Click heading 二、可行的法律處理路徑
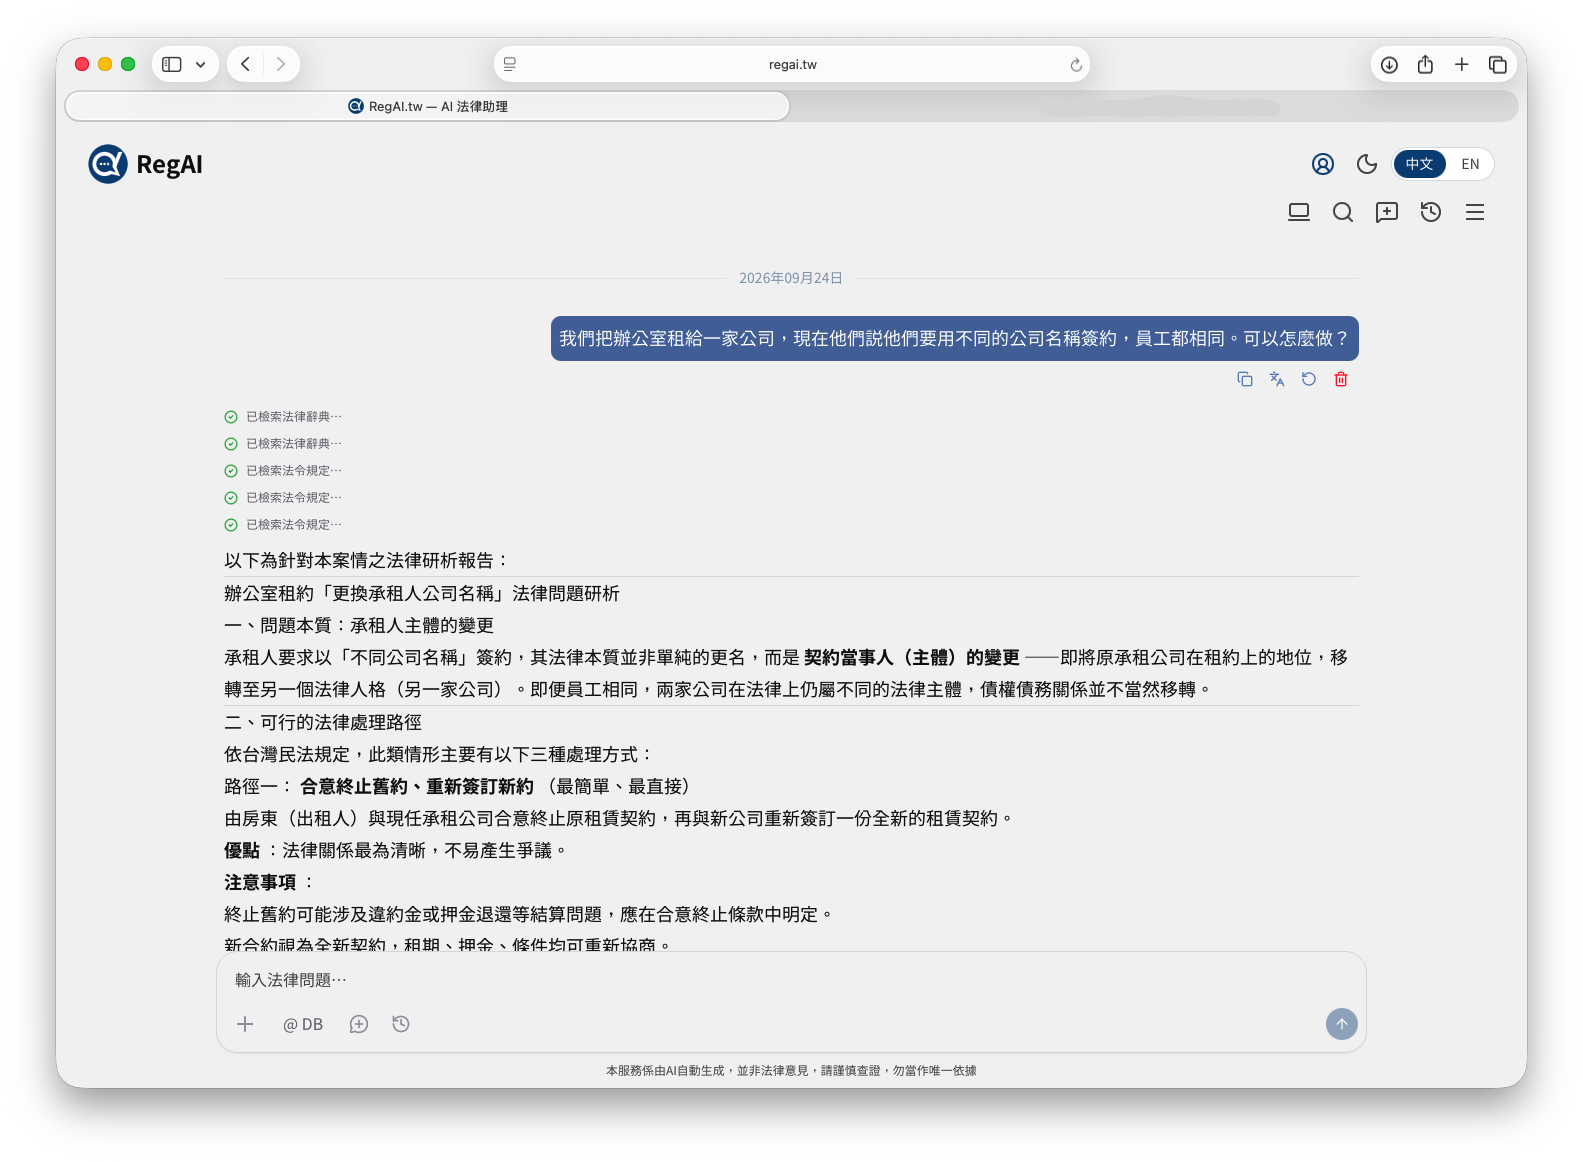 (323, 722)
